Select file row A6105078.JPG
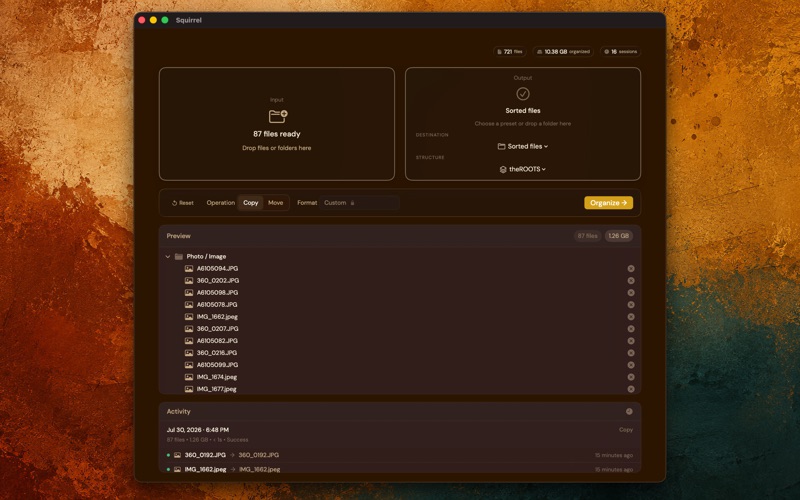Screen dimensions: 800x500 tap(399, 305)
